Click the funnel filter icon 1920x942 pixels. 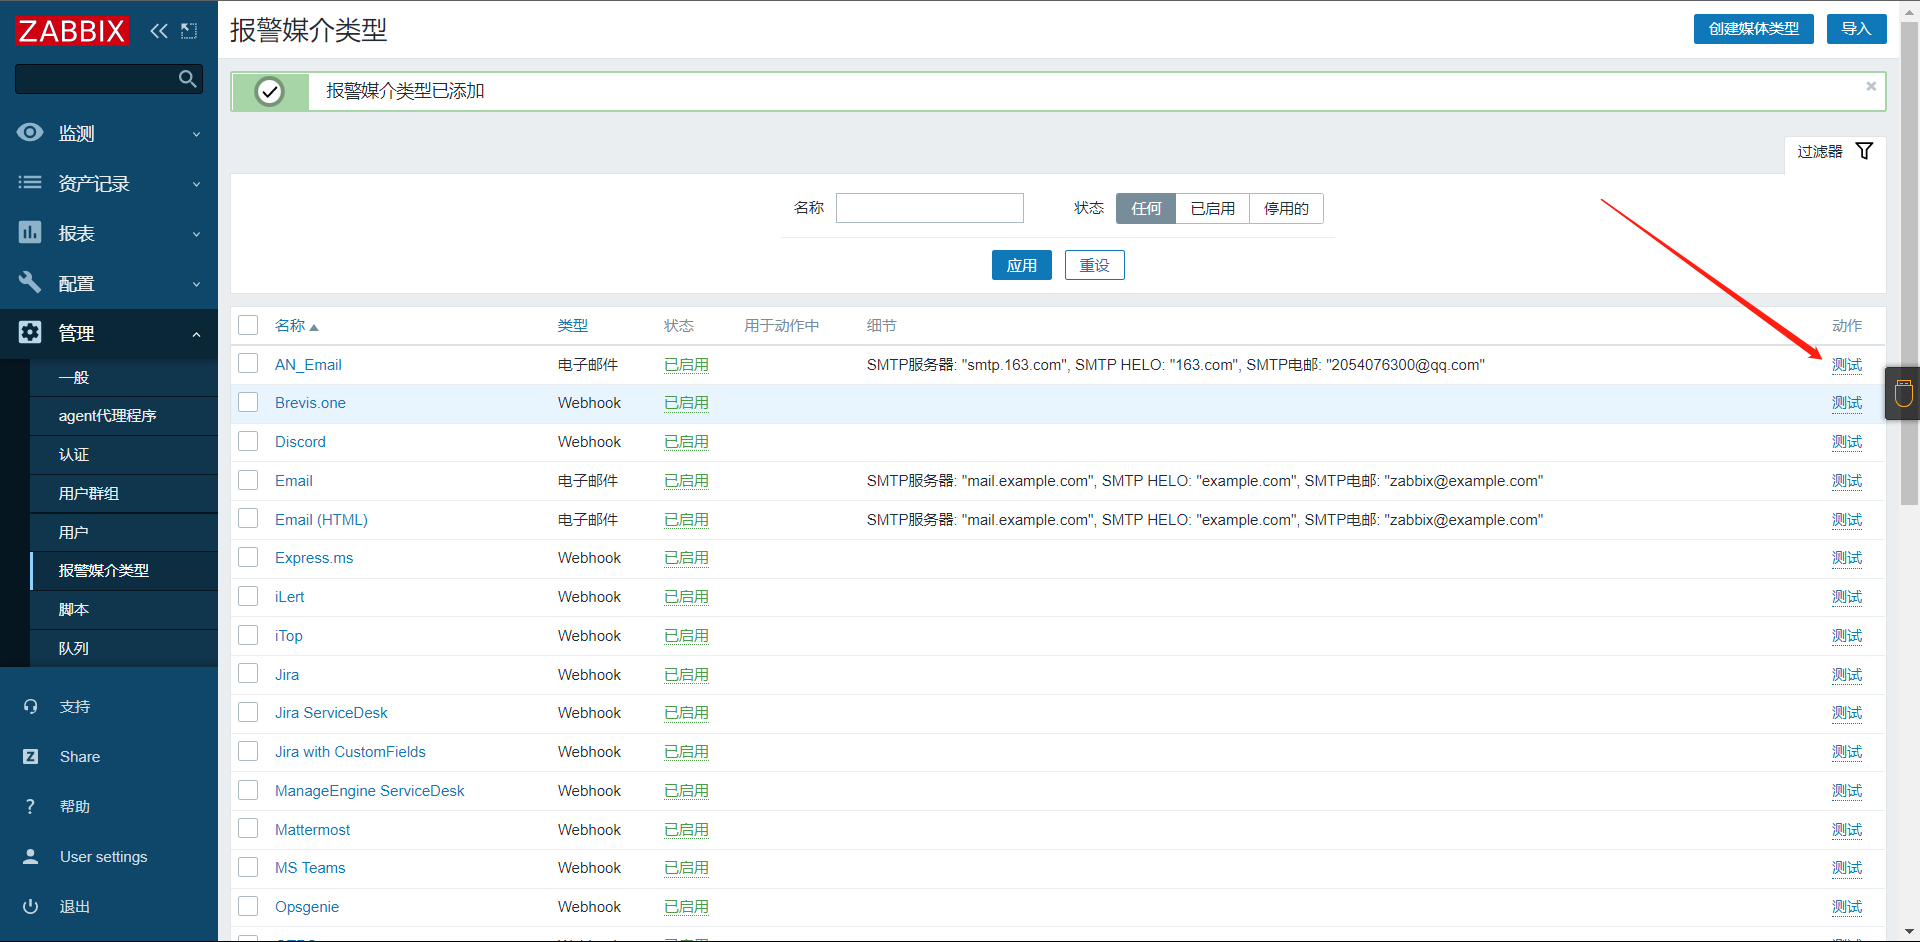(1864, 151)
